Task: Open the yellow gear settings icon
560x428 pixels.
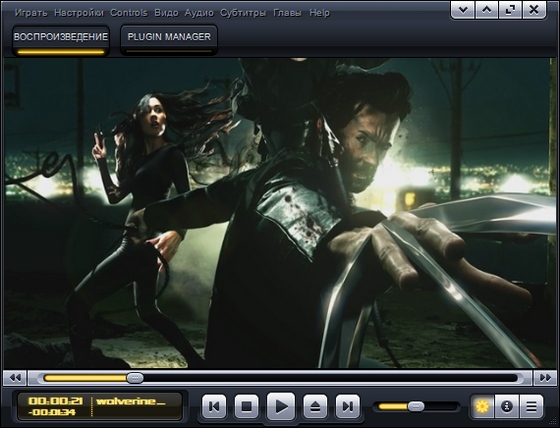Action: 482,406
